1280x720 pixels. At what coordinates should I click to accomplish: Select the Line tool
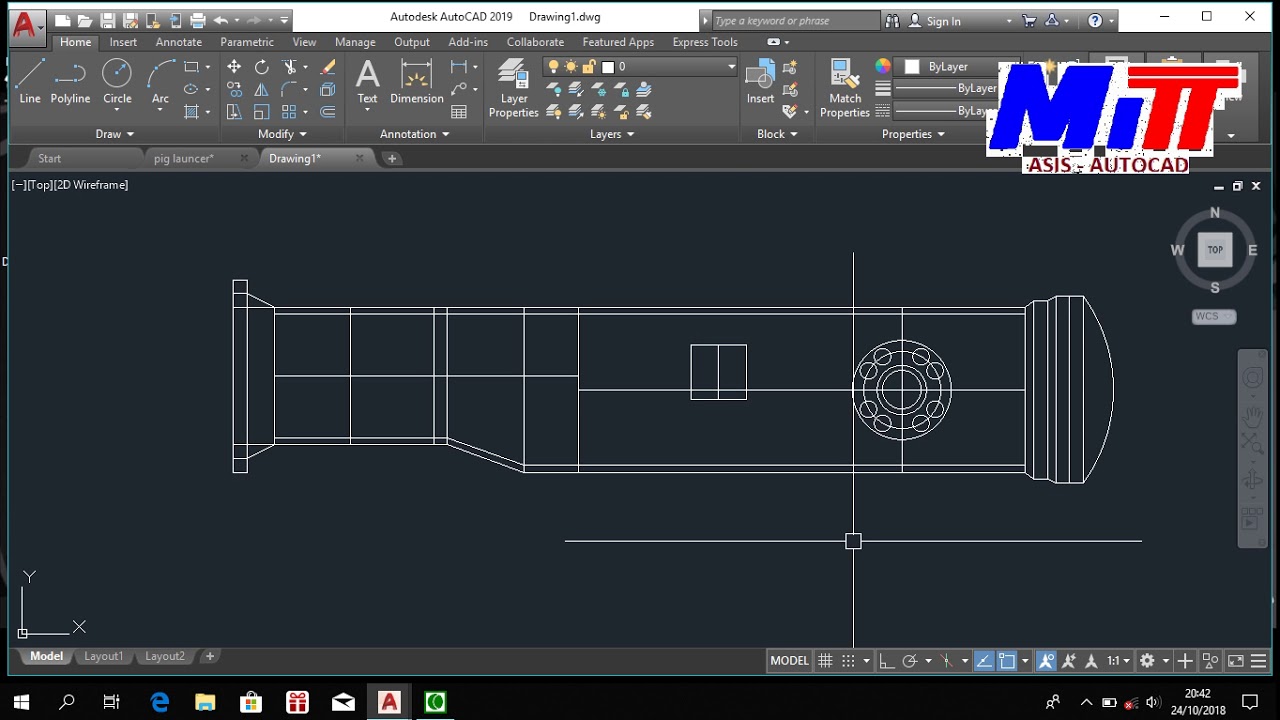[x=30, y=81]
